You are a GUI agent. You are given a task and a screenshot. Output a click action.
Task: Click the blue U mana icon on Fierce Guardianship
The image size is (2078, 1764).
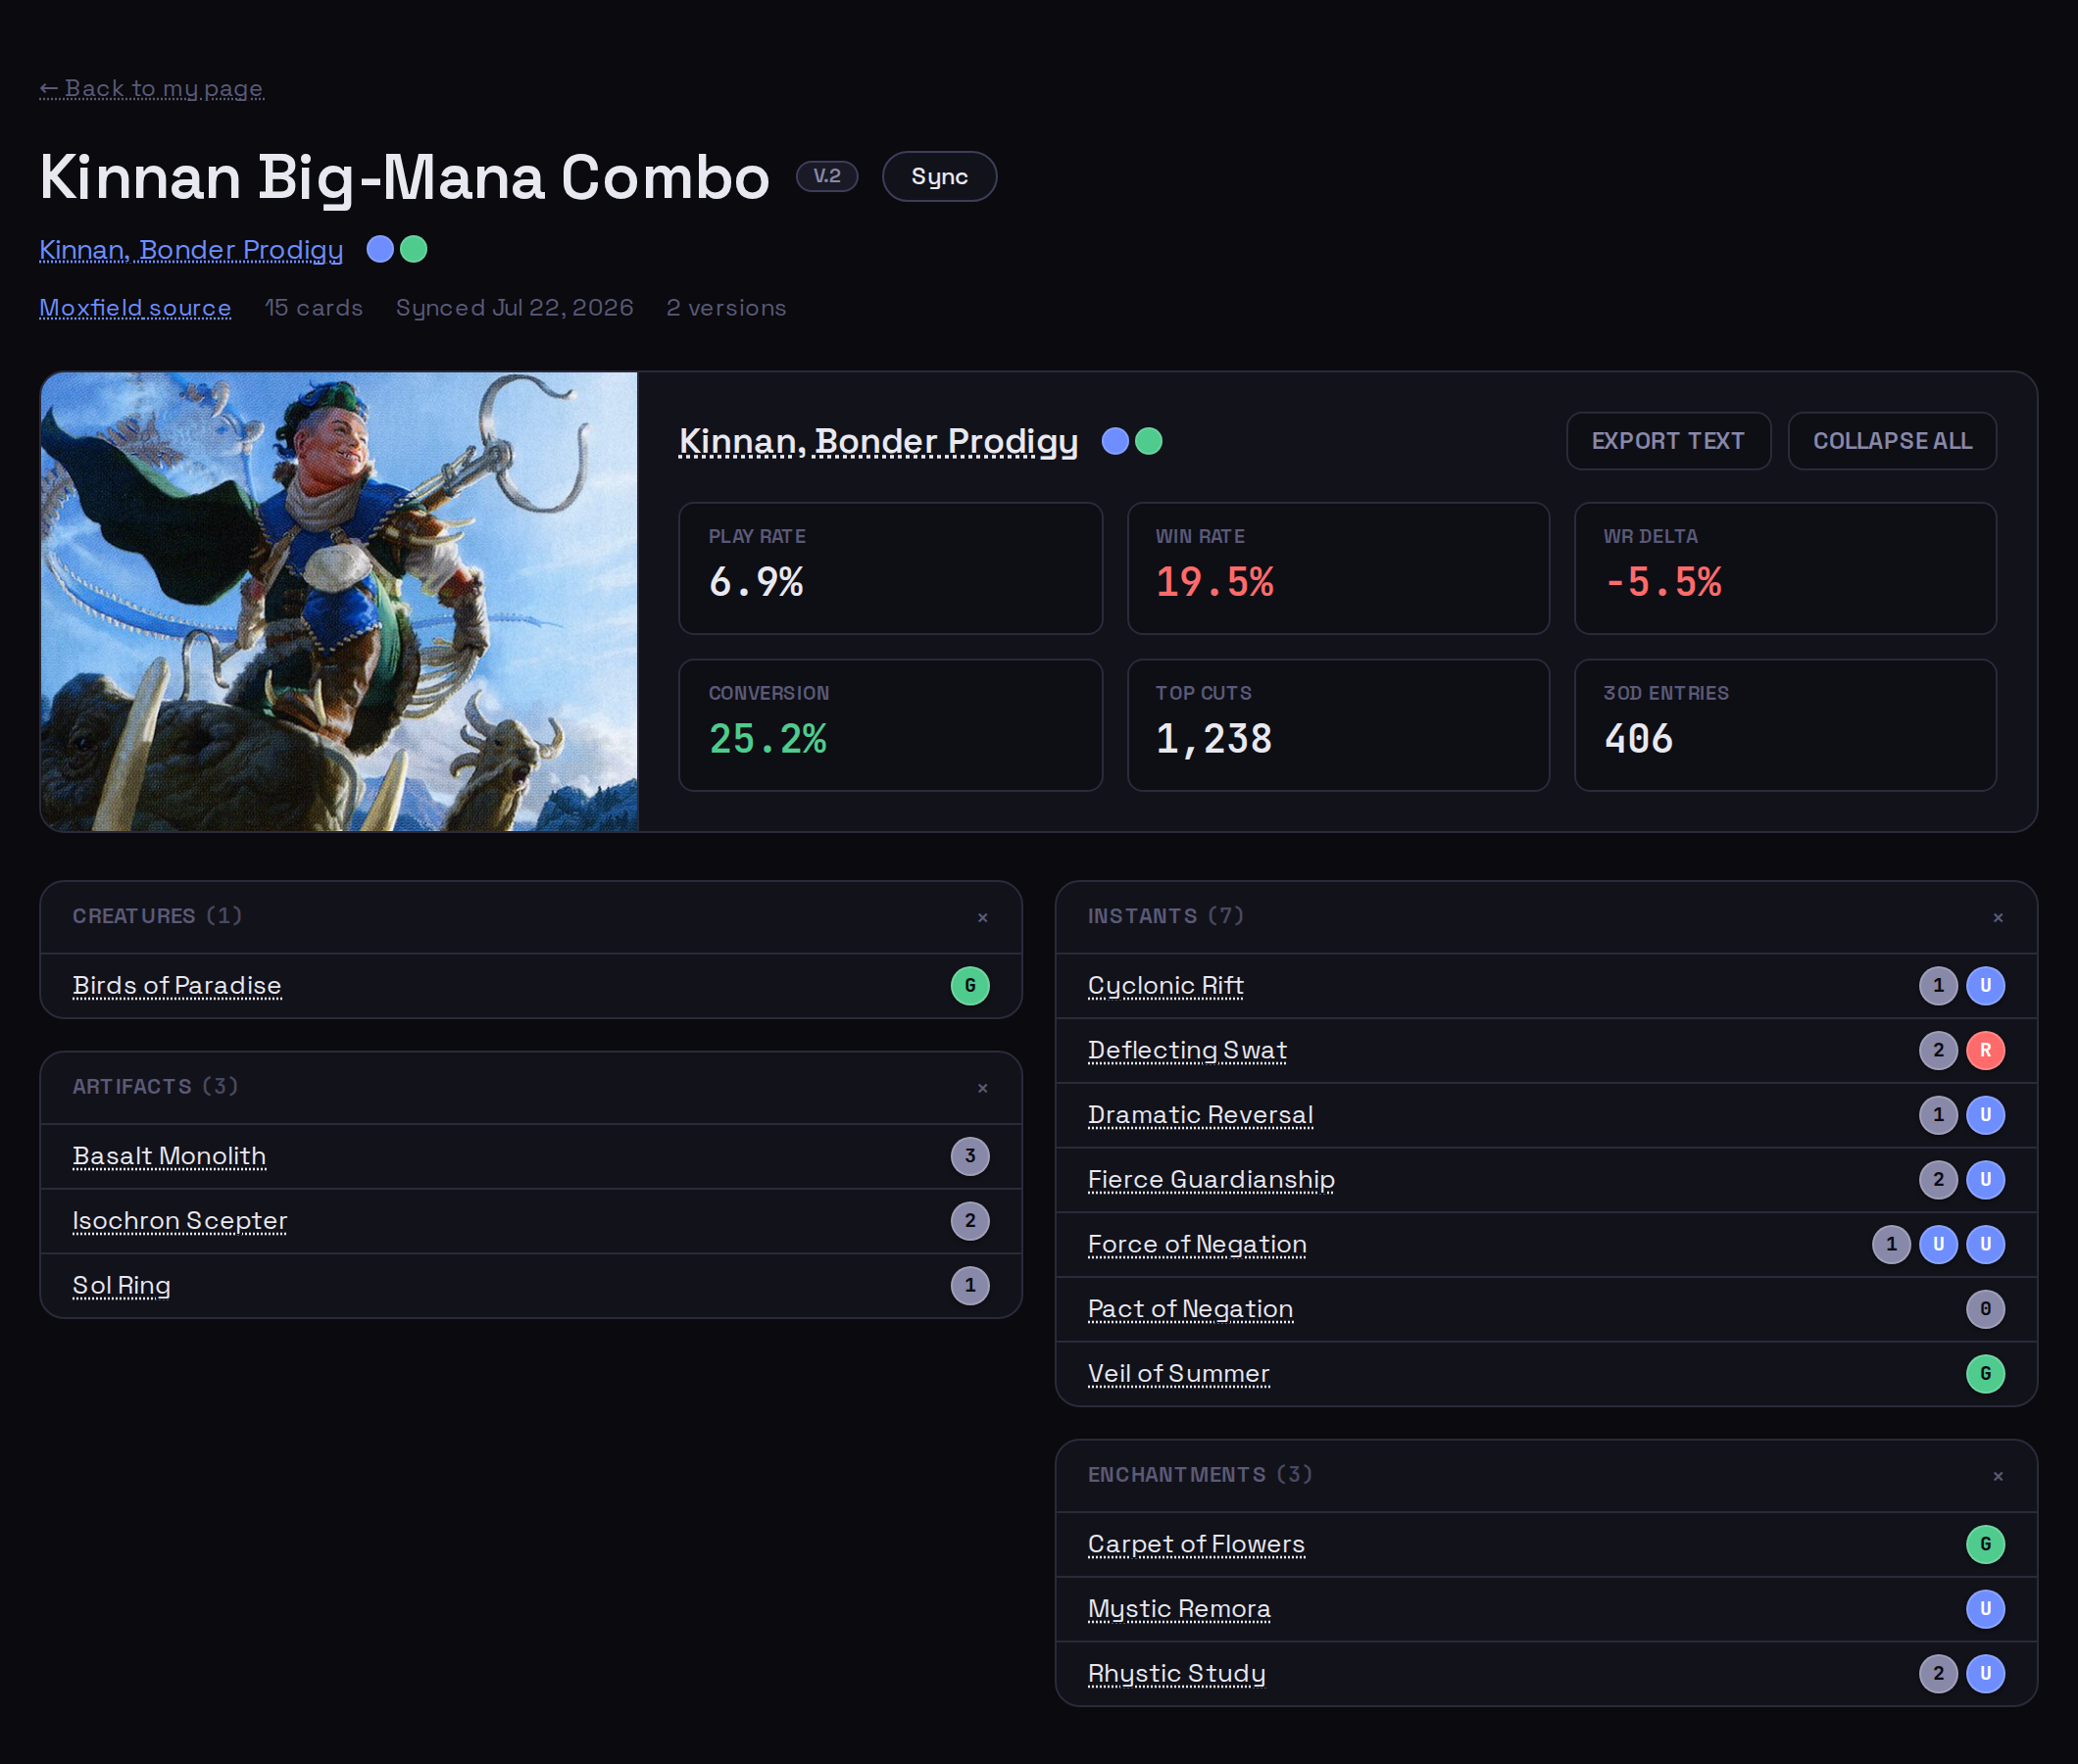coord(1985,1180)
